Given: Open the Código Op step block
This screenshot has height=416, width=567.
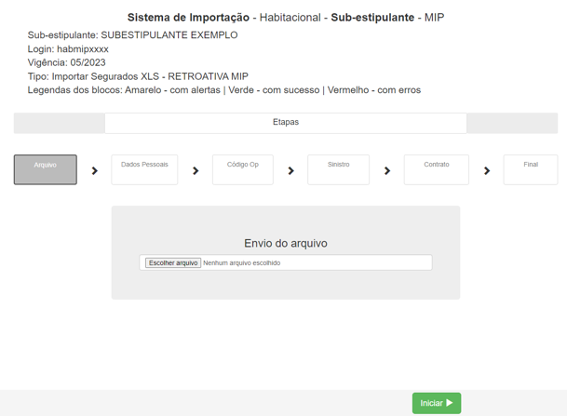Looking at the screenshot, I should tap(243, 170).
